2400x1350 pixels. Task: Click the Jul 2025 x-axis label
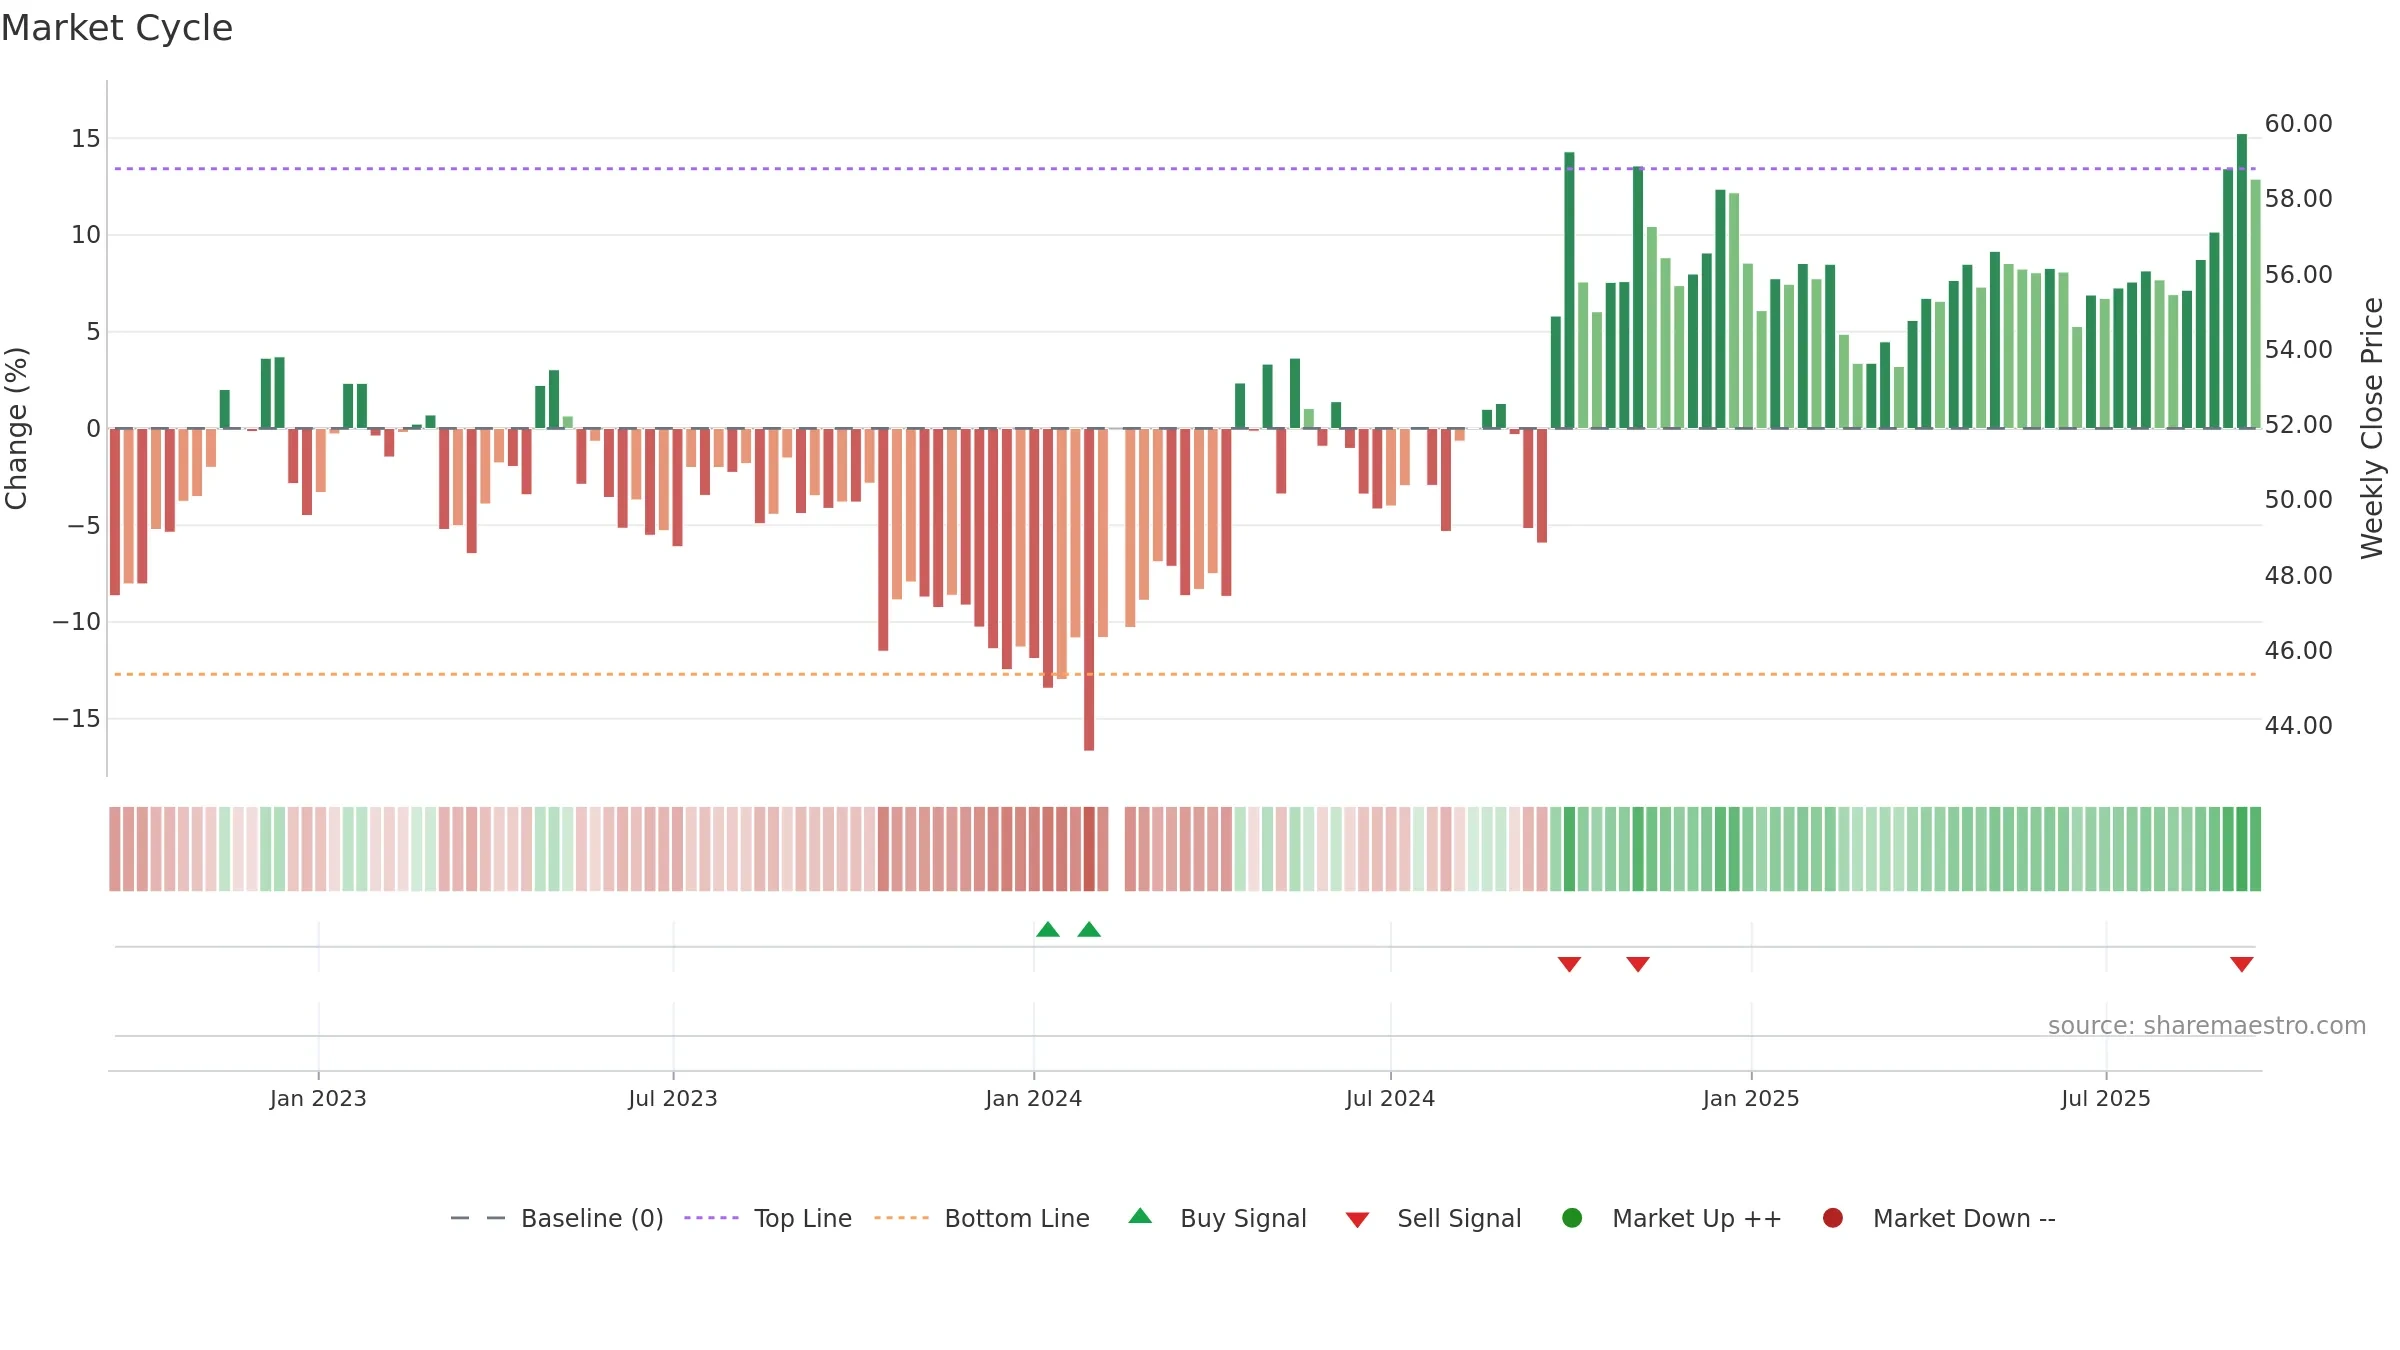click(2106, 1099)
